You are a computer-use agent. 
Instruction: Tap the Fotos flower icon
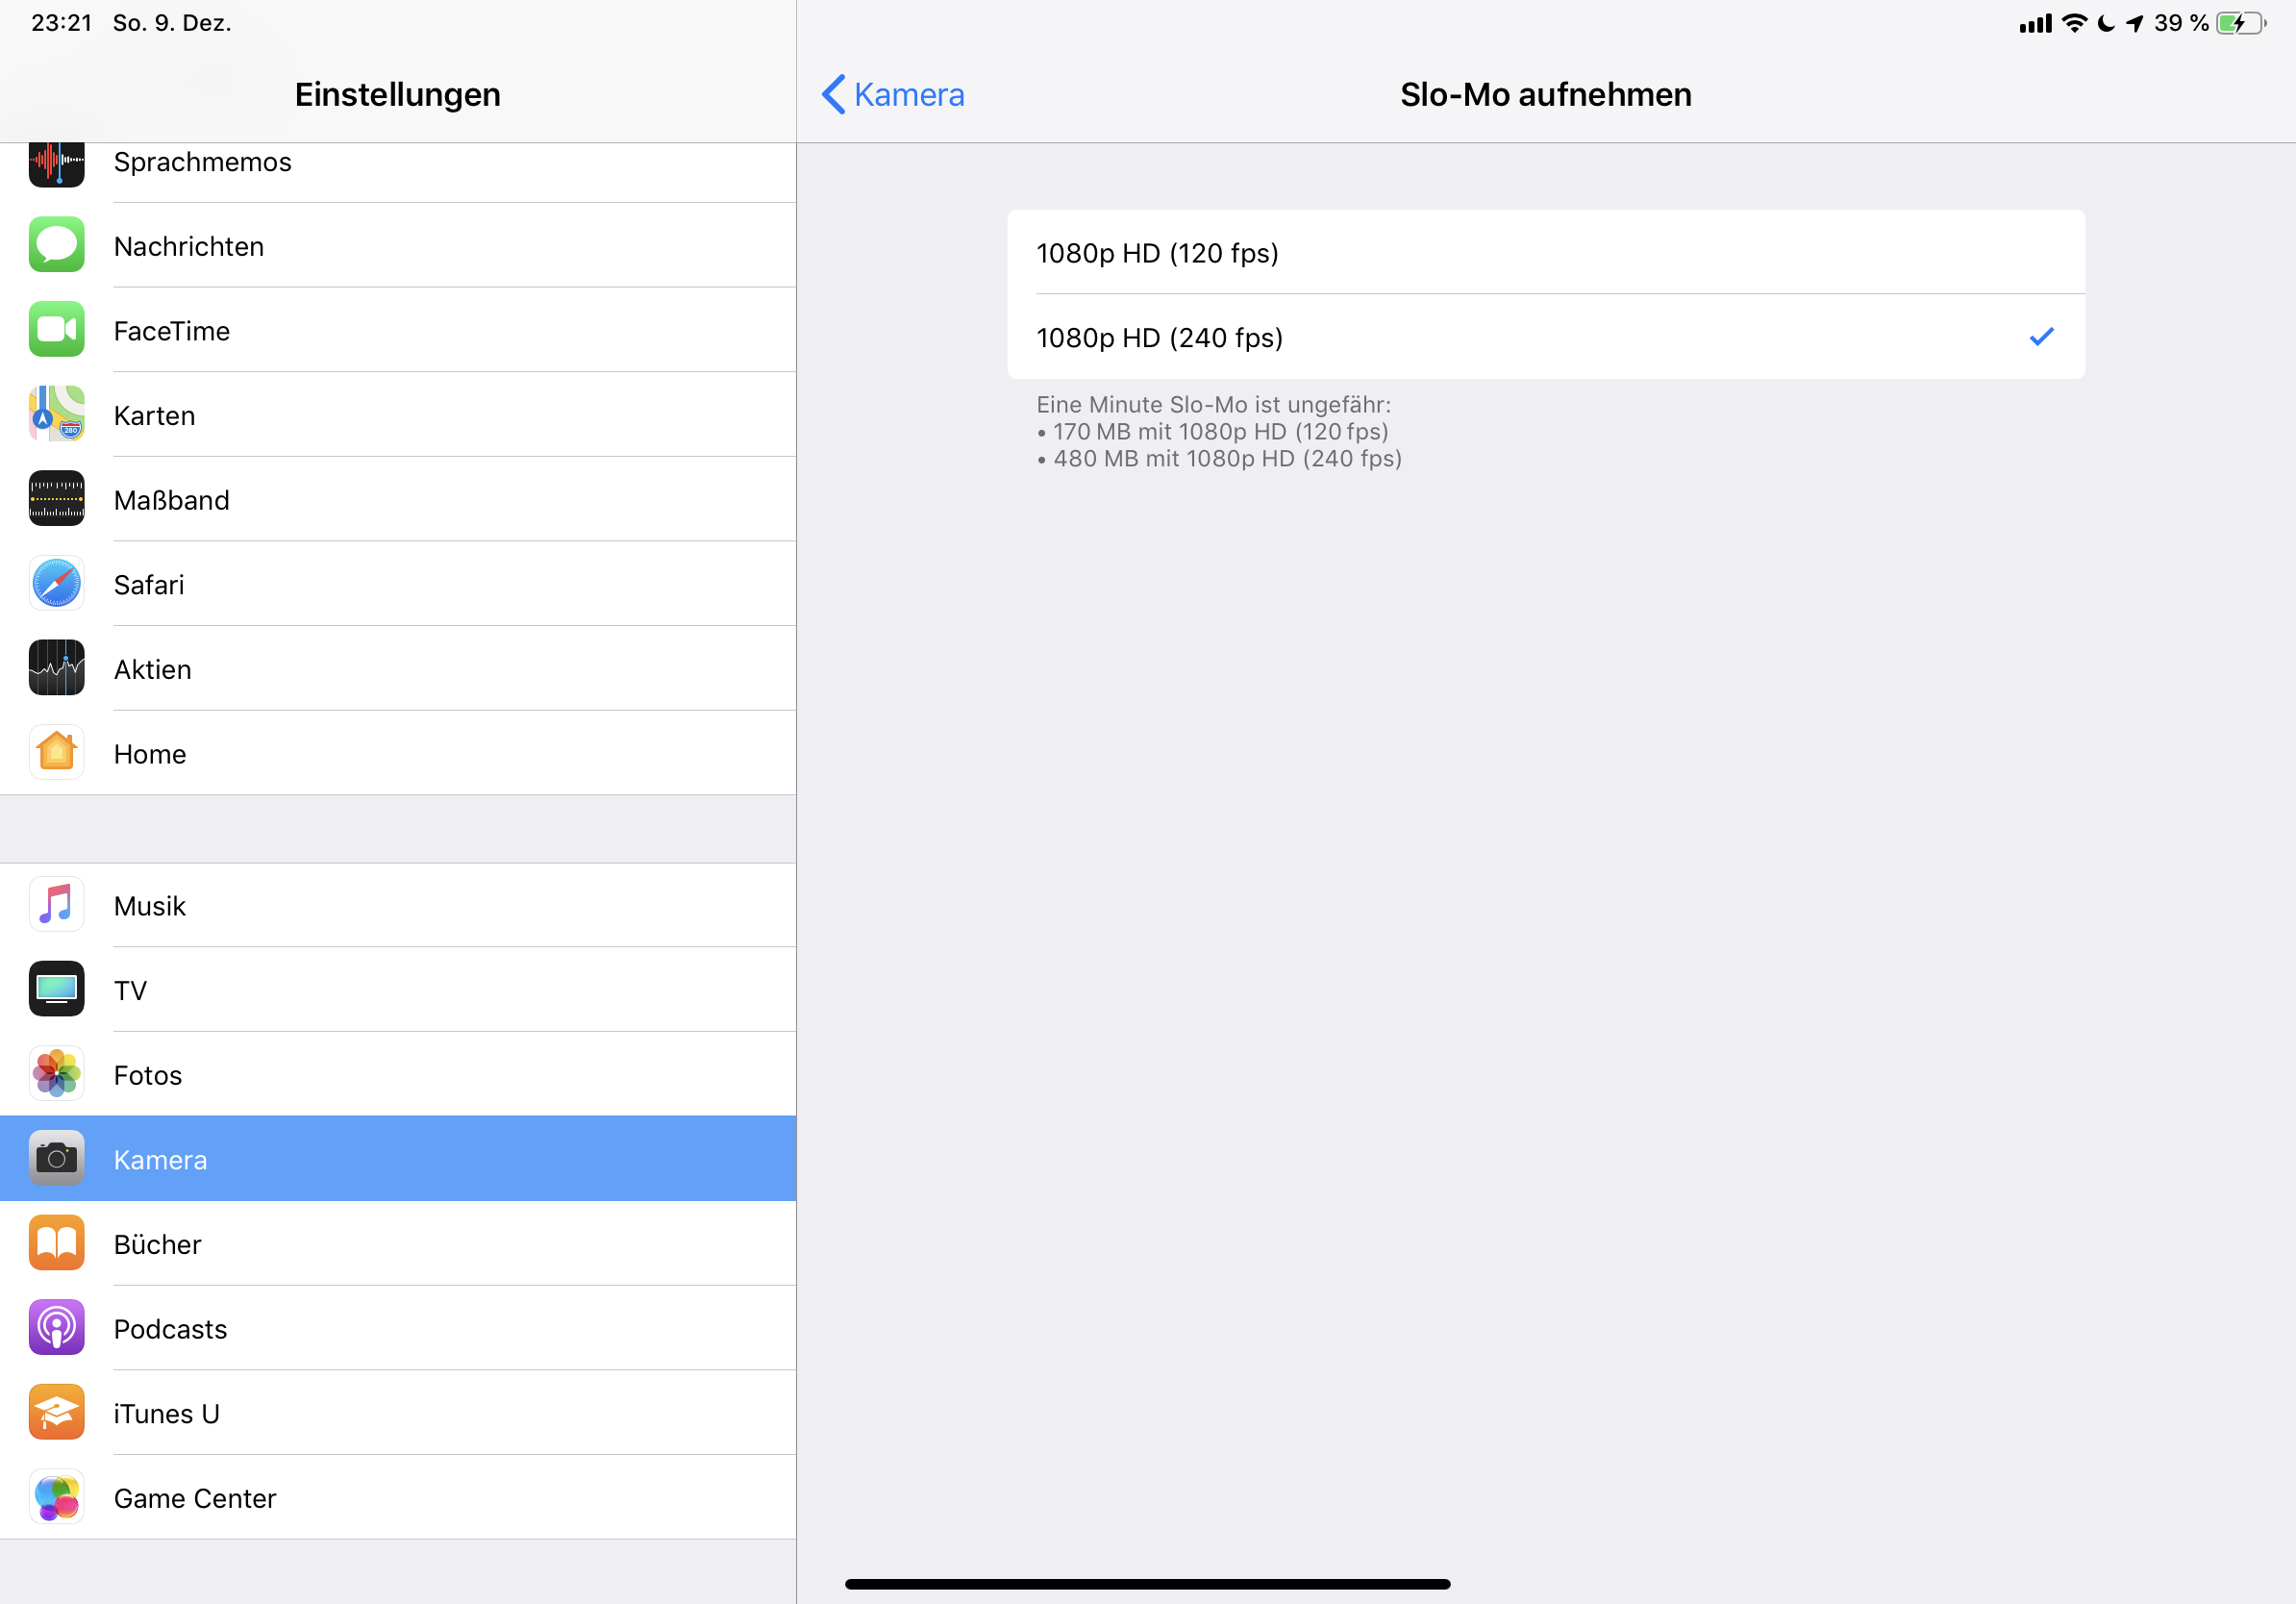point(56,1075)
